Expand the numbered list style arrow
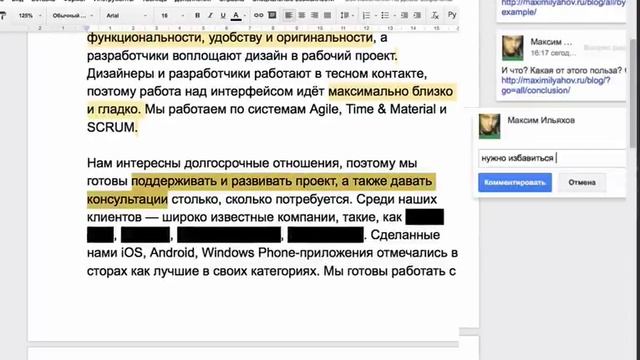Screen dimensions: 640x360 point(376,16)
